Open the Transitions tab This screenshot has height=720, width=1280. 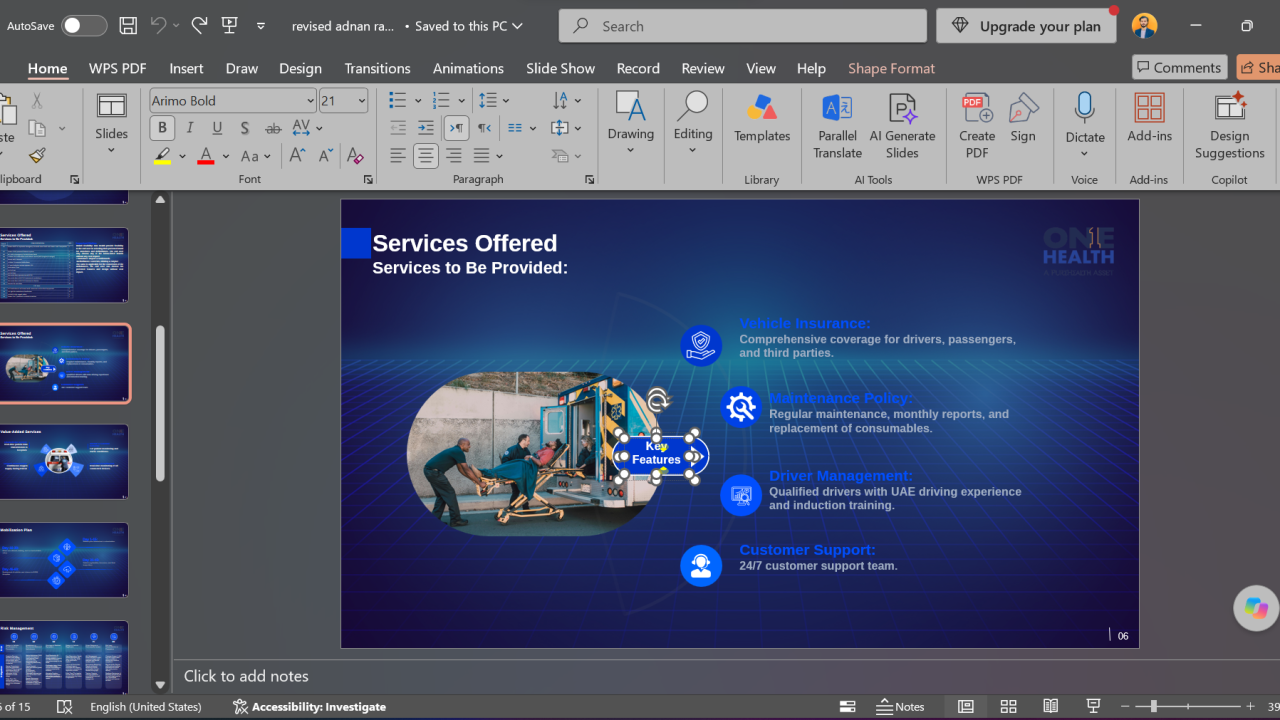tap(377, 68)
